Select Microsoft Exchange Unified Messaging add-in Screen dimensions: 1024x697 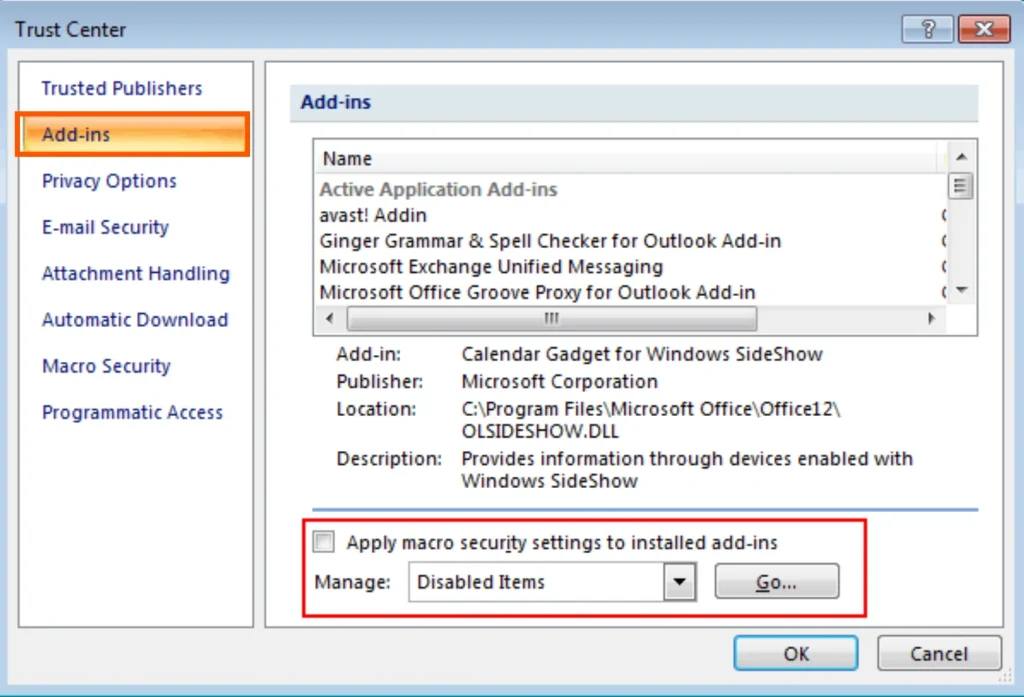pos(490,267)
